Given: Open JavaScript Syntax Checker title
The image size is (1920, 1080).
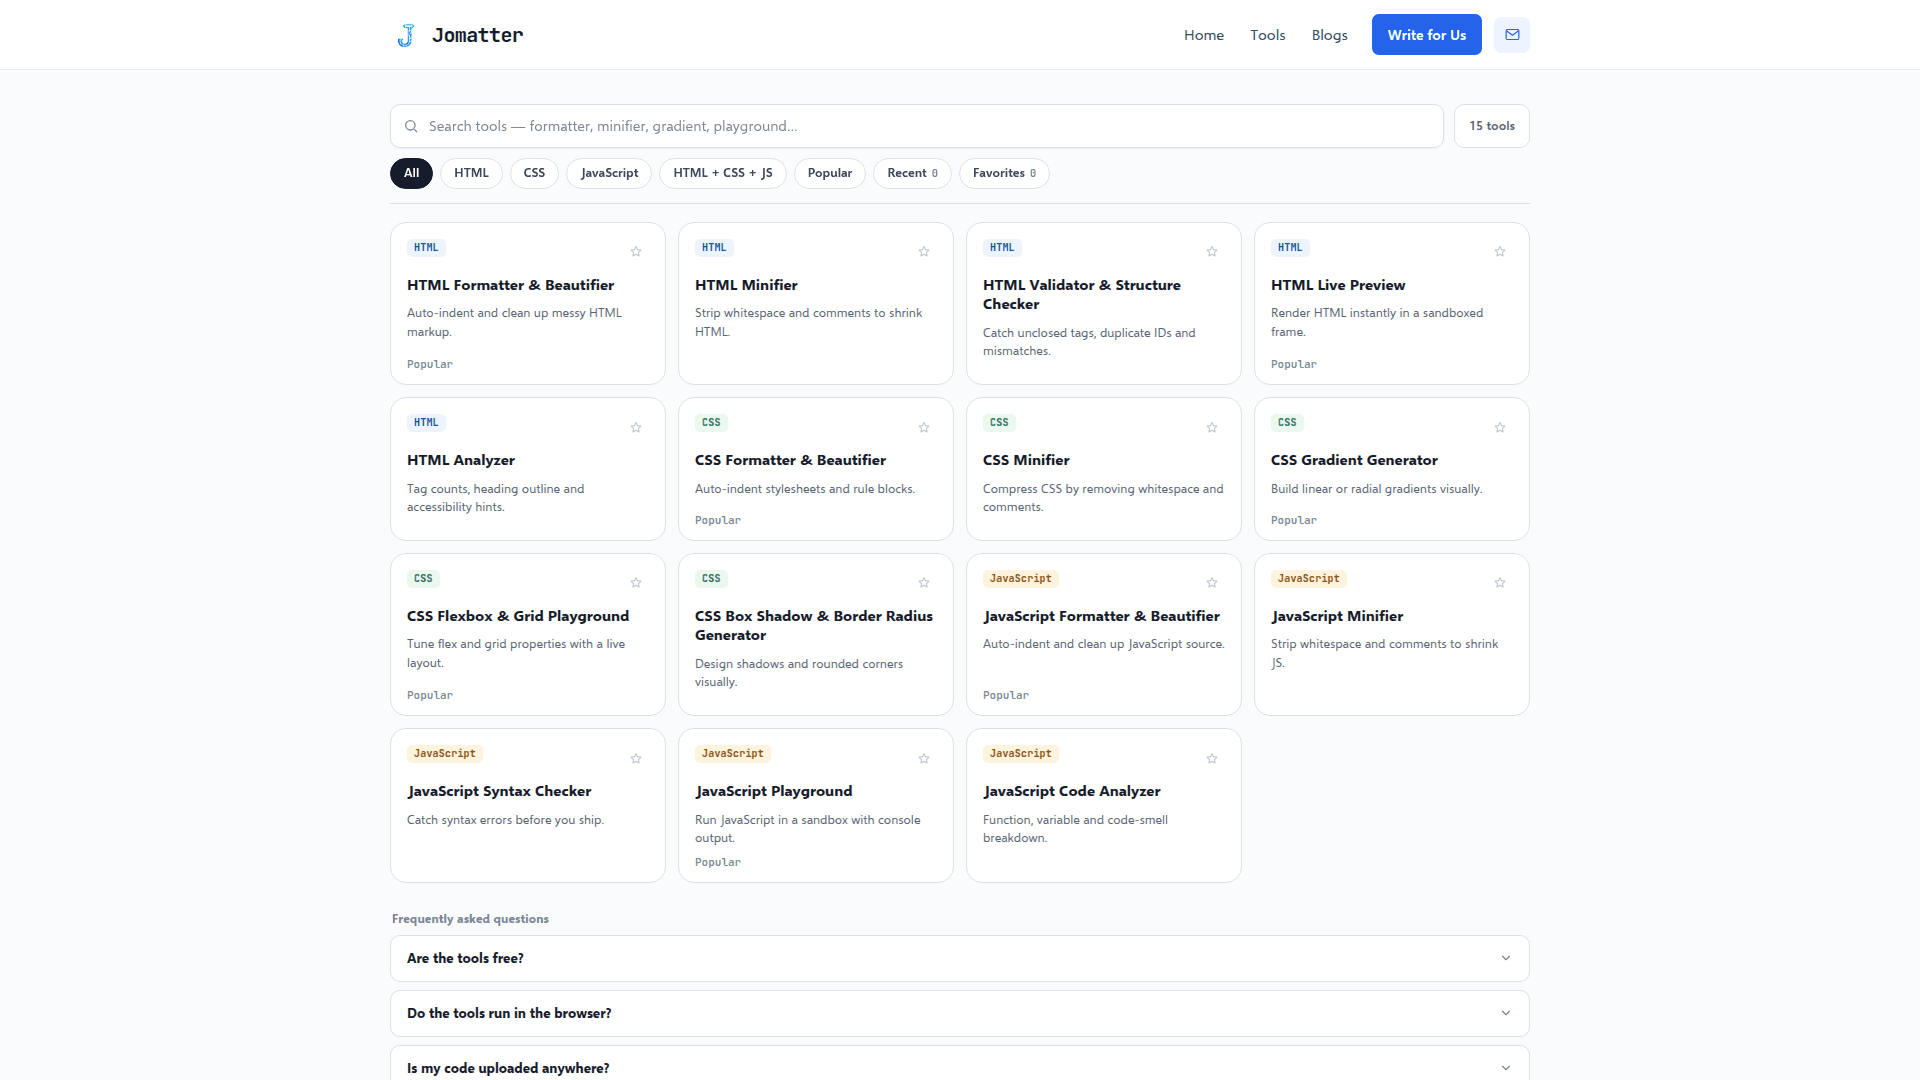Looking at the screenshot, I should click(499, 791).
